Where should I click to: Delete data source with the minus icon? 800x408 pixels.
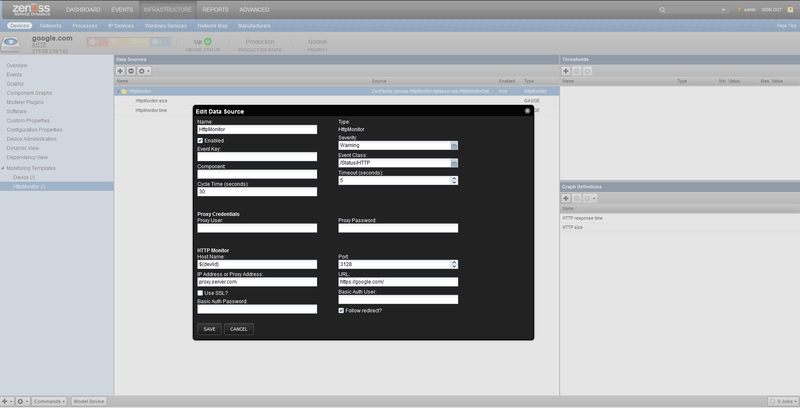[x=131, y=71]
